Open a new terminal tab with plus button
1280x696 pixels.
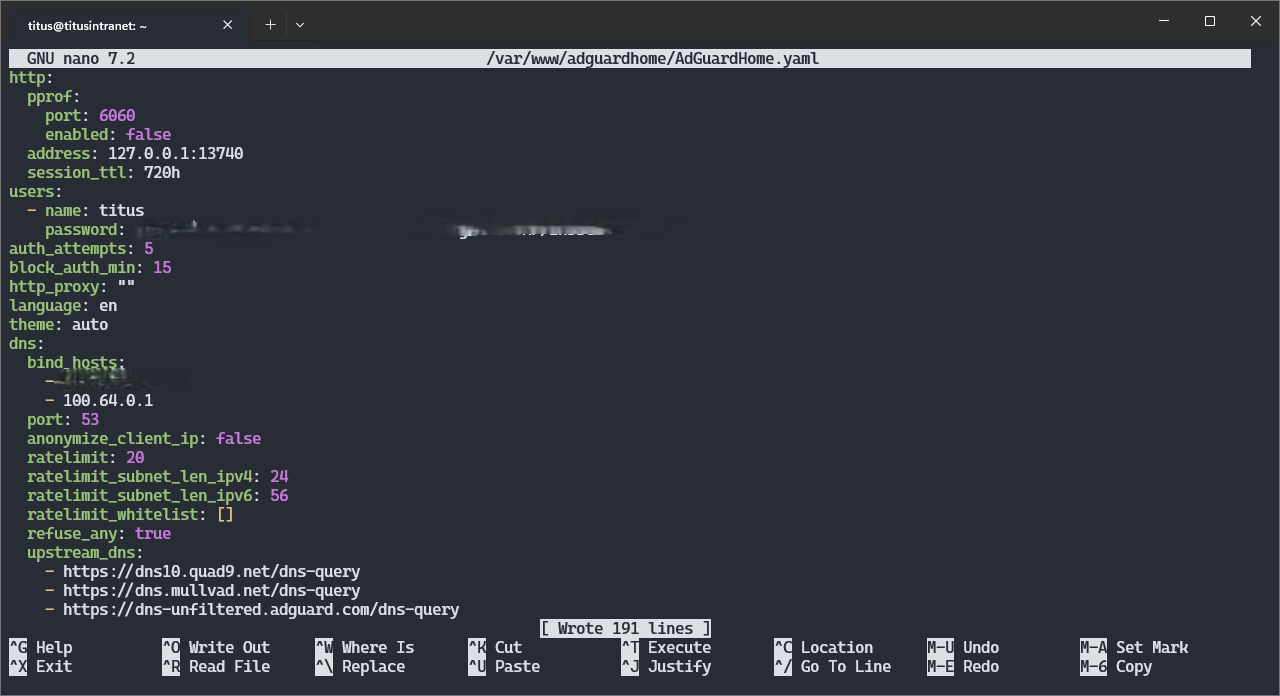(270, 24)
